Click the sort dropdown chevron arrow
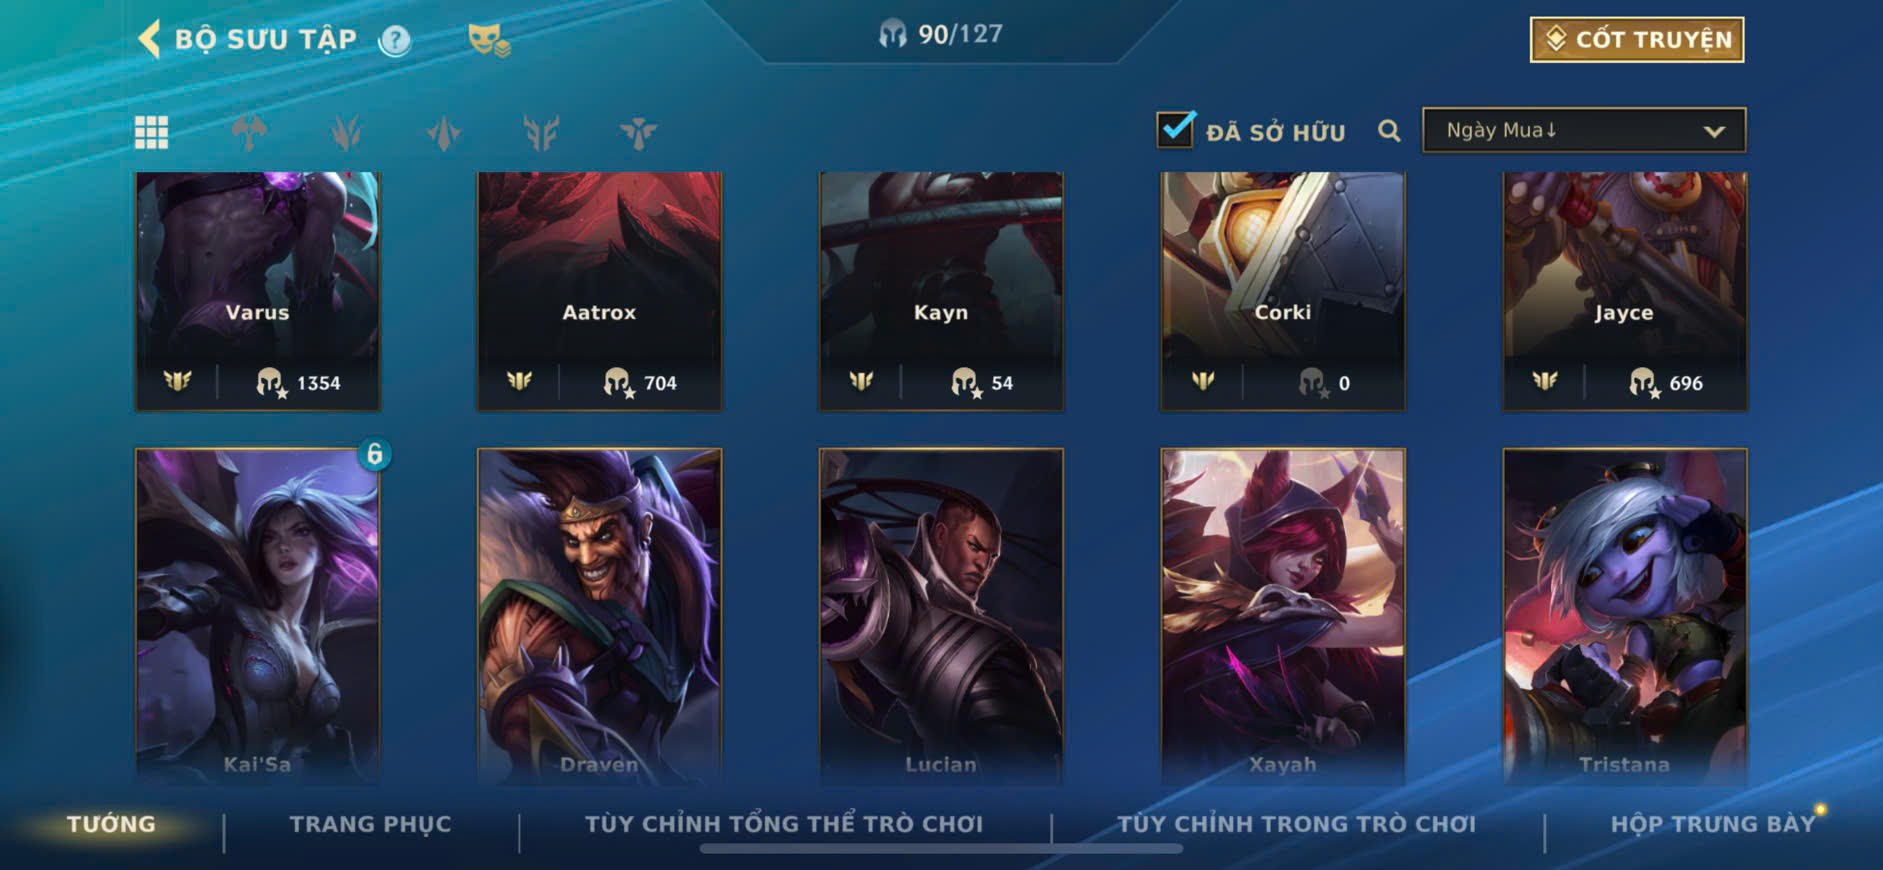1883x870 pixels. [1714, 131]
